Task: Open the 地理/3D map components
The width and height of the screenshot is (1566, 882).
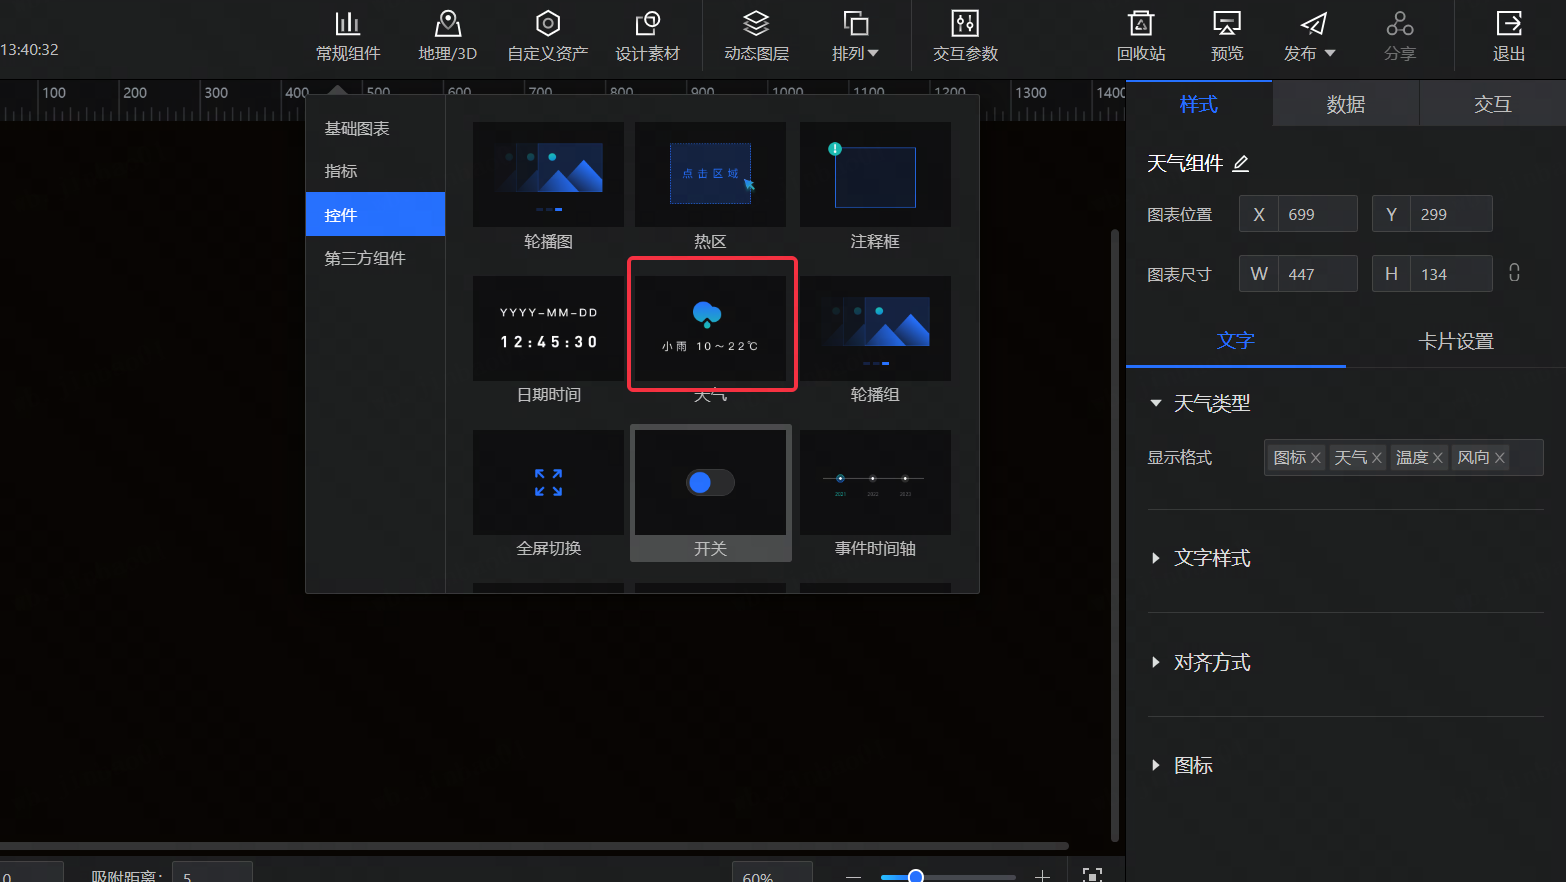Action: [x=447, y=36]
